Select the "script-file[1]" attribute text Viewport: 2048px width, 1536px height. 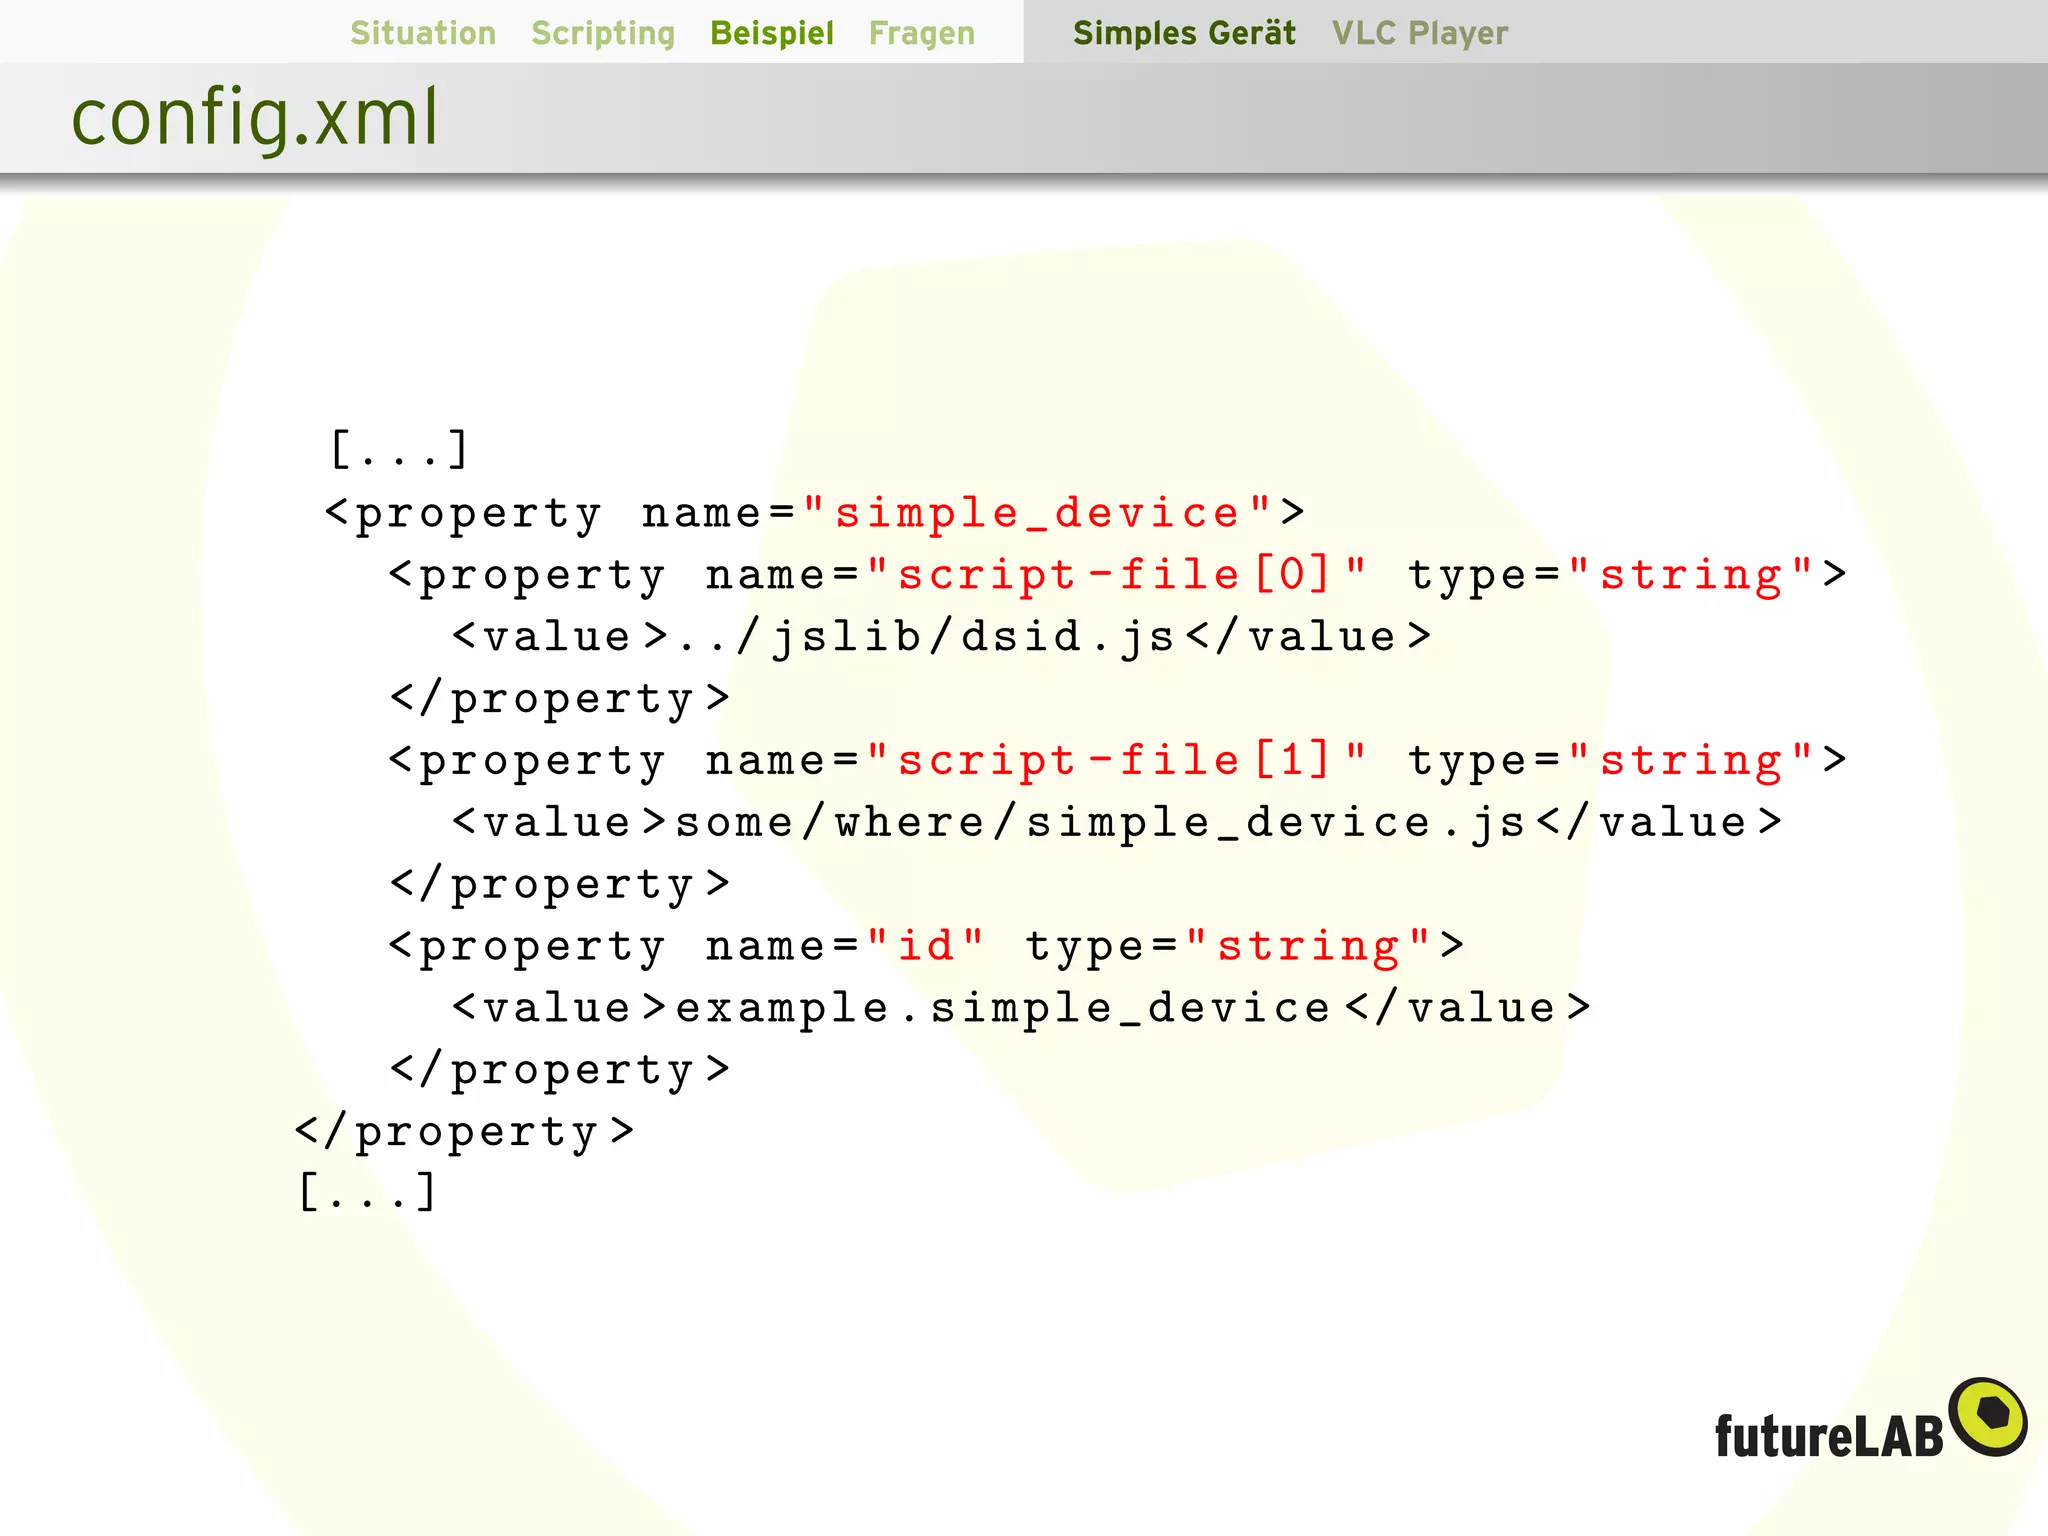[1117, 761]
